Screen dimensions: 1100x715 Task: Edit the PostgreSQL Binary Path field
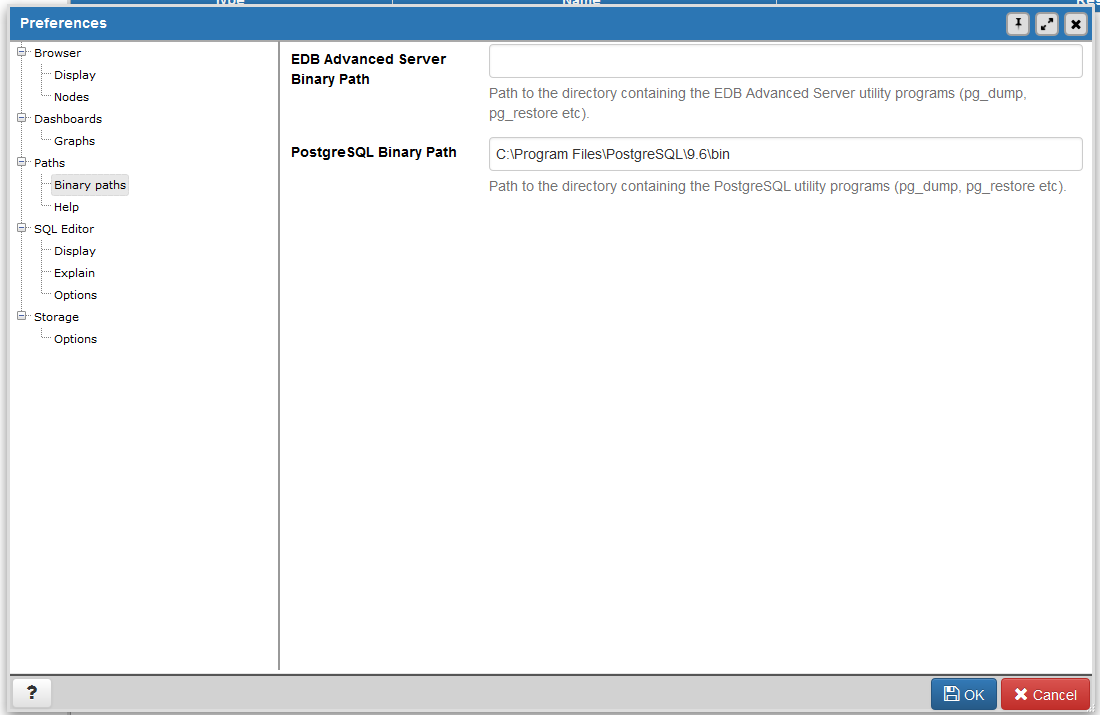click(785, 154)
